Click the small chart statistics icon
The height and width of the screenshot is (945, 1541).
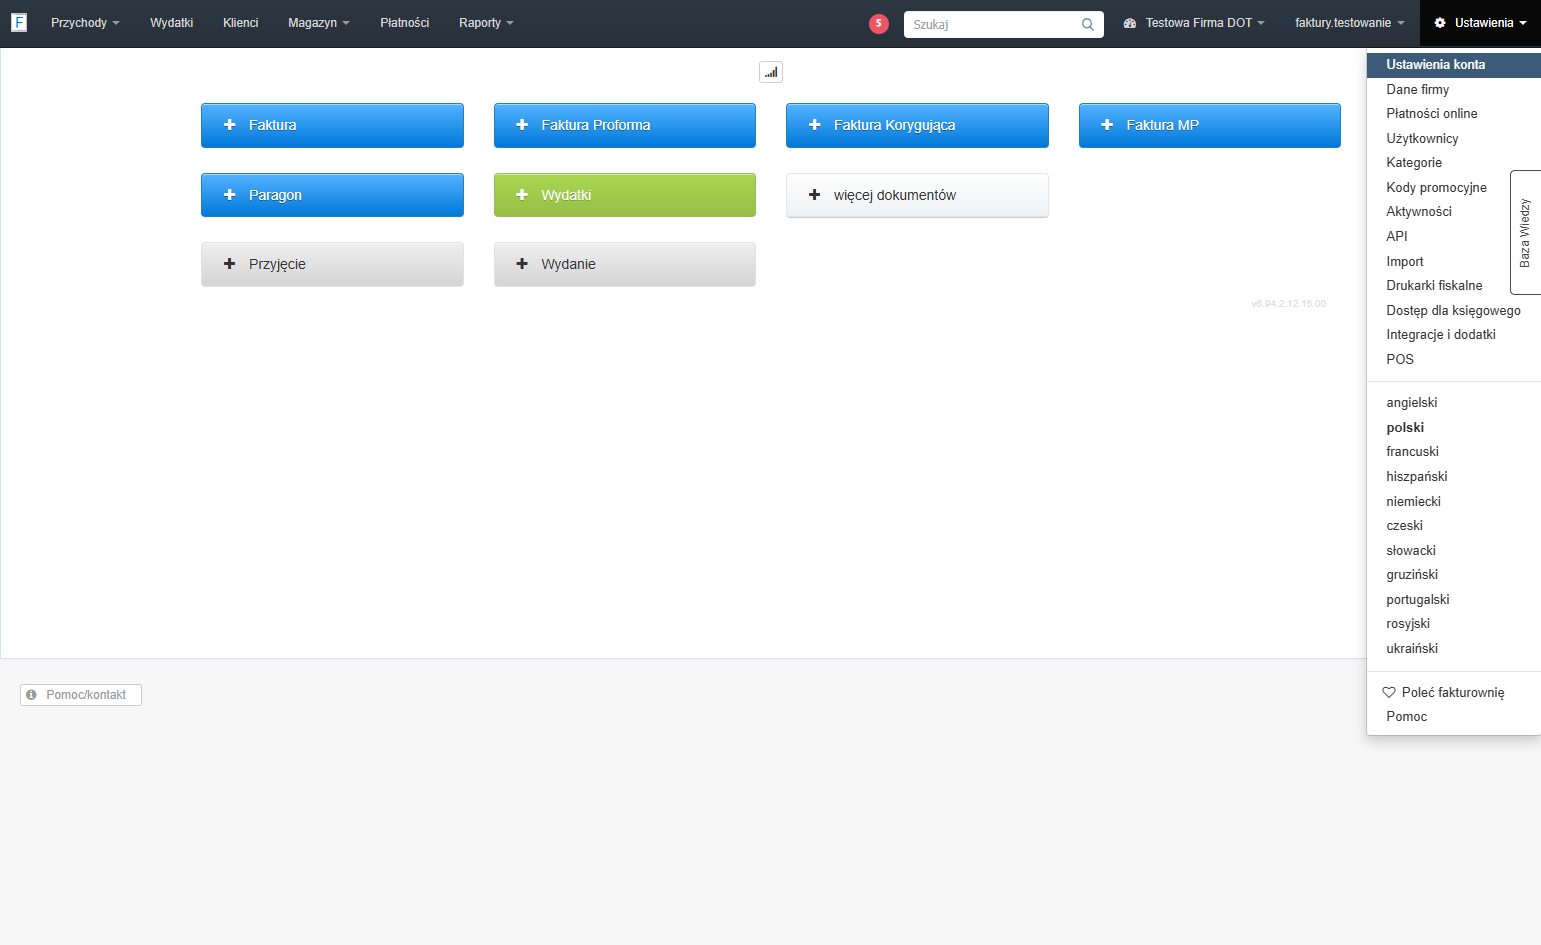(x=771, y=72)
